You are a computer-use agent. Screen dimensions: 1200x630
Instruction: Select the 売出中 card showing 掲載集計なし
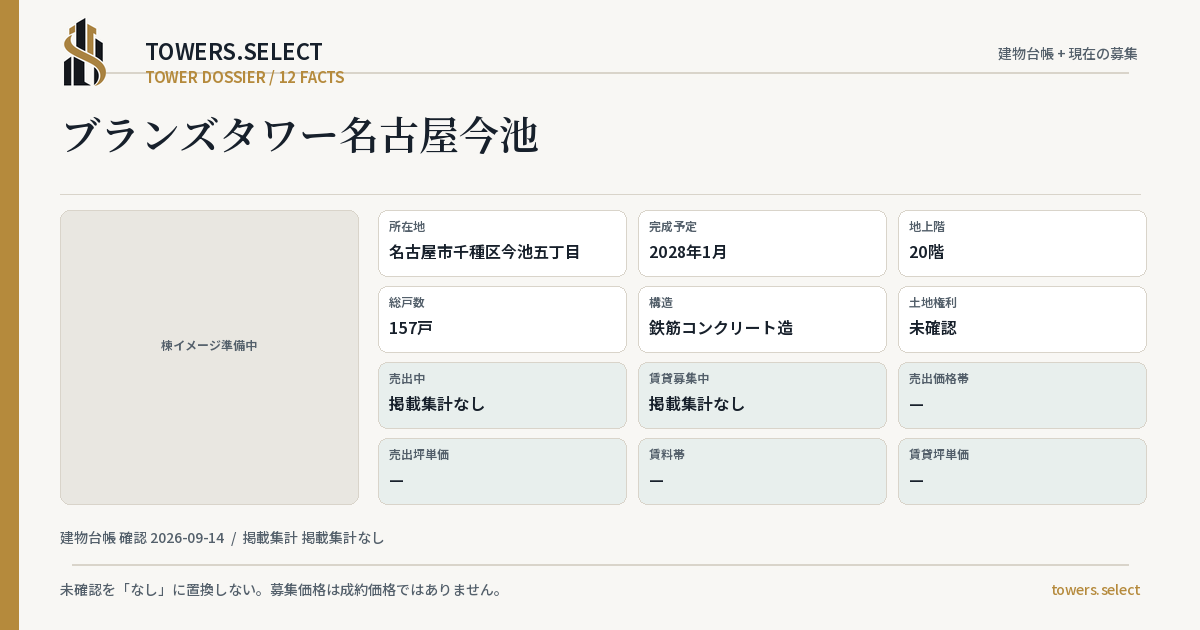click(x=502, y=395)
